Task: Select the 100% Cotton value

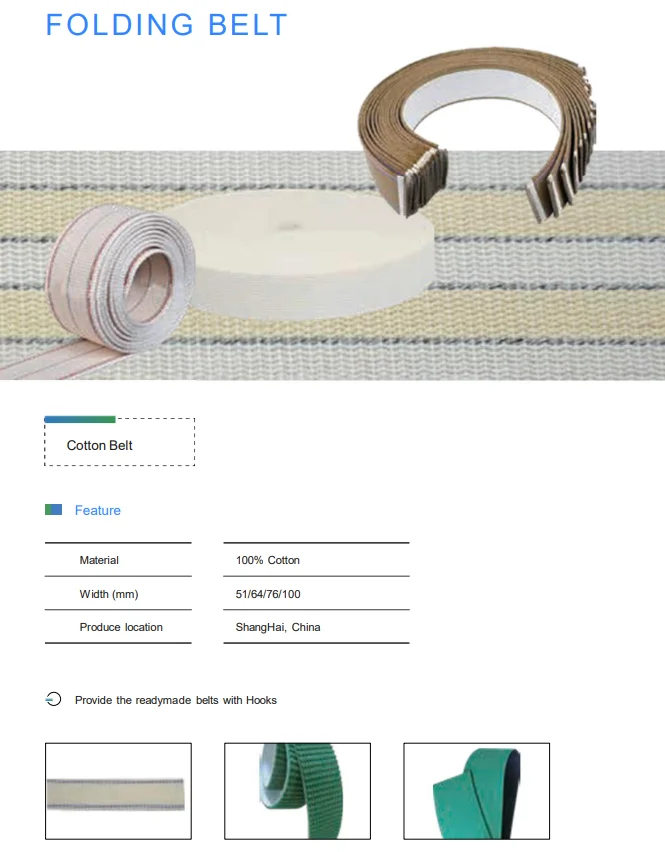Action: click(x=268, y=560)
